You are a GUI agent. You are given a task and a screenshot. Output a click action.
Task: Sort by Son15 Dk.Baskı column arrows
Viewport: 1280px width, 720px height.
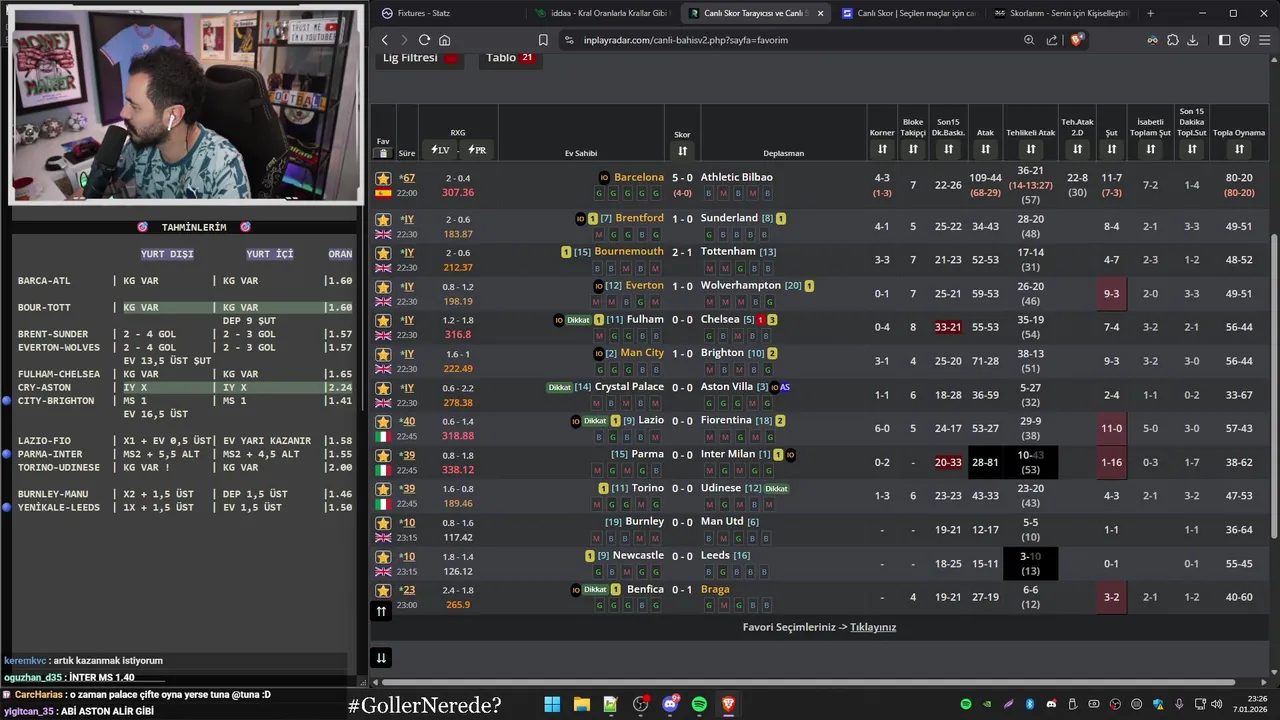(948, 150)
